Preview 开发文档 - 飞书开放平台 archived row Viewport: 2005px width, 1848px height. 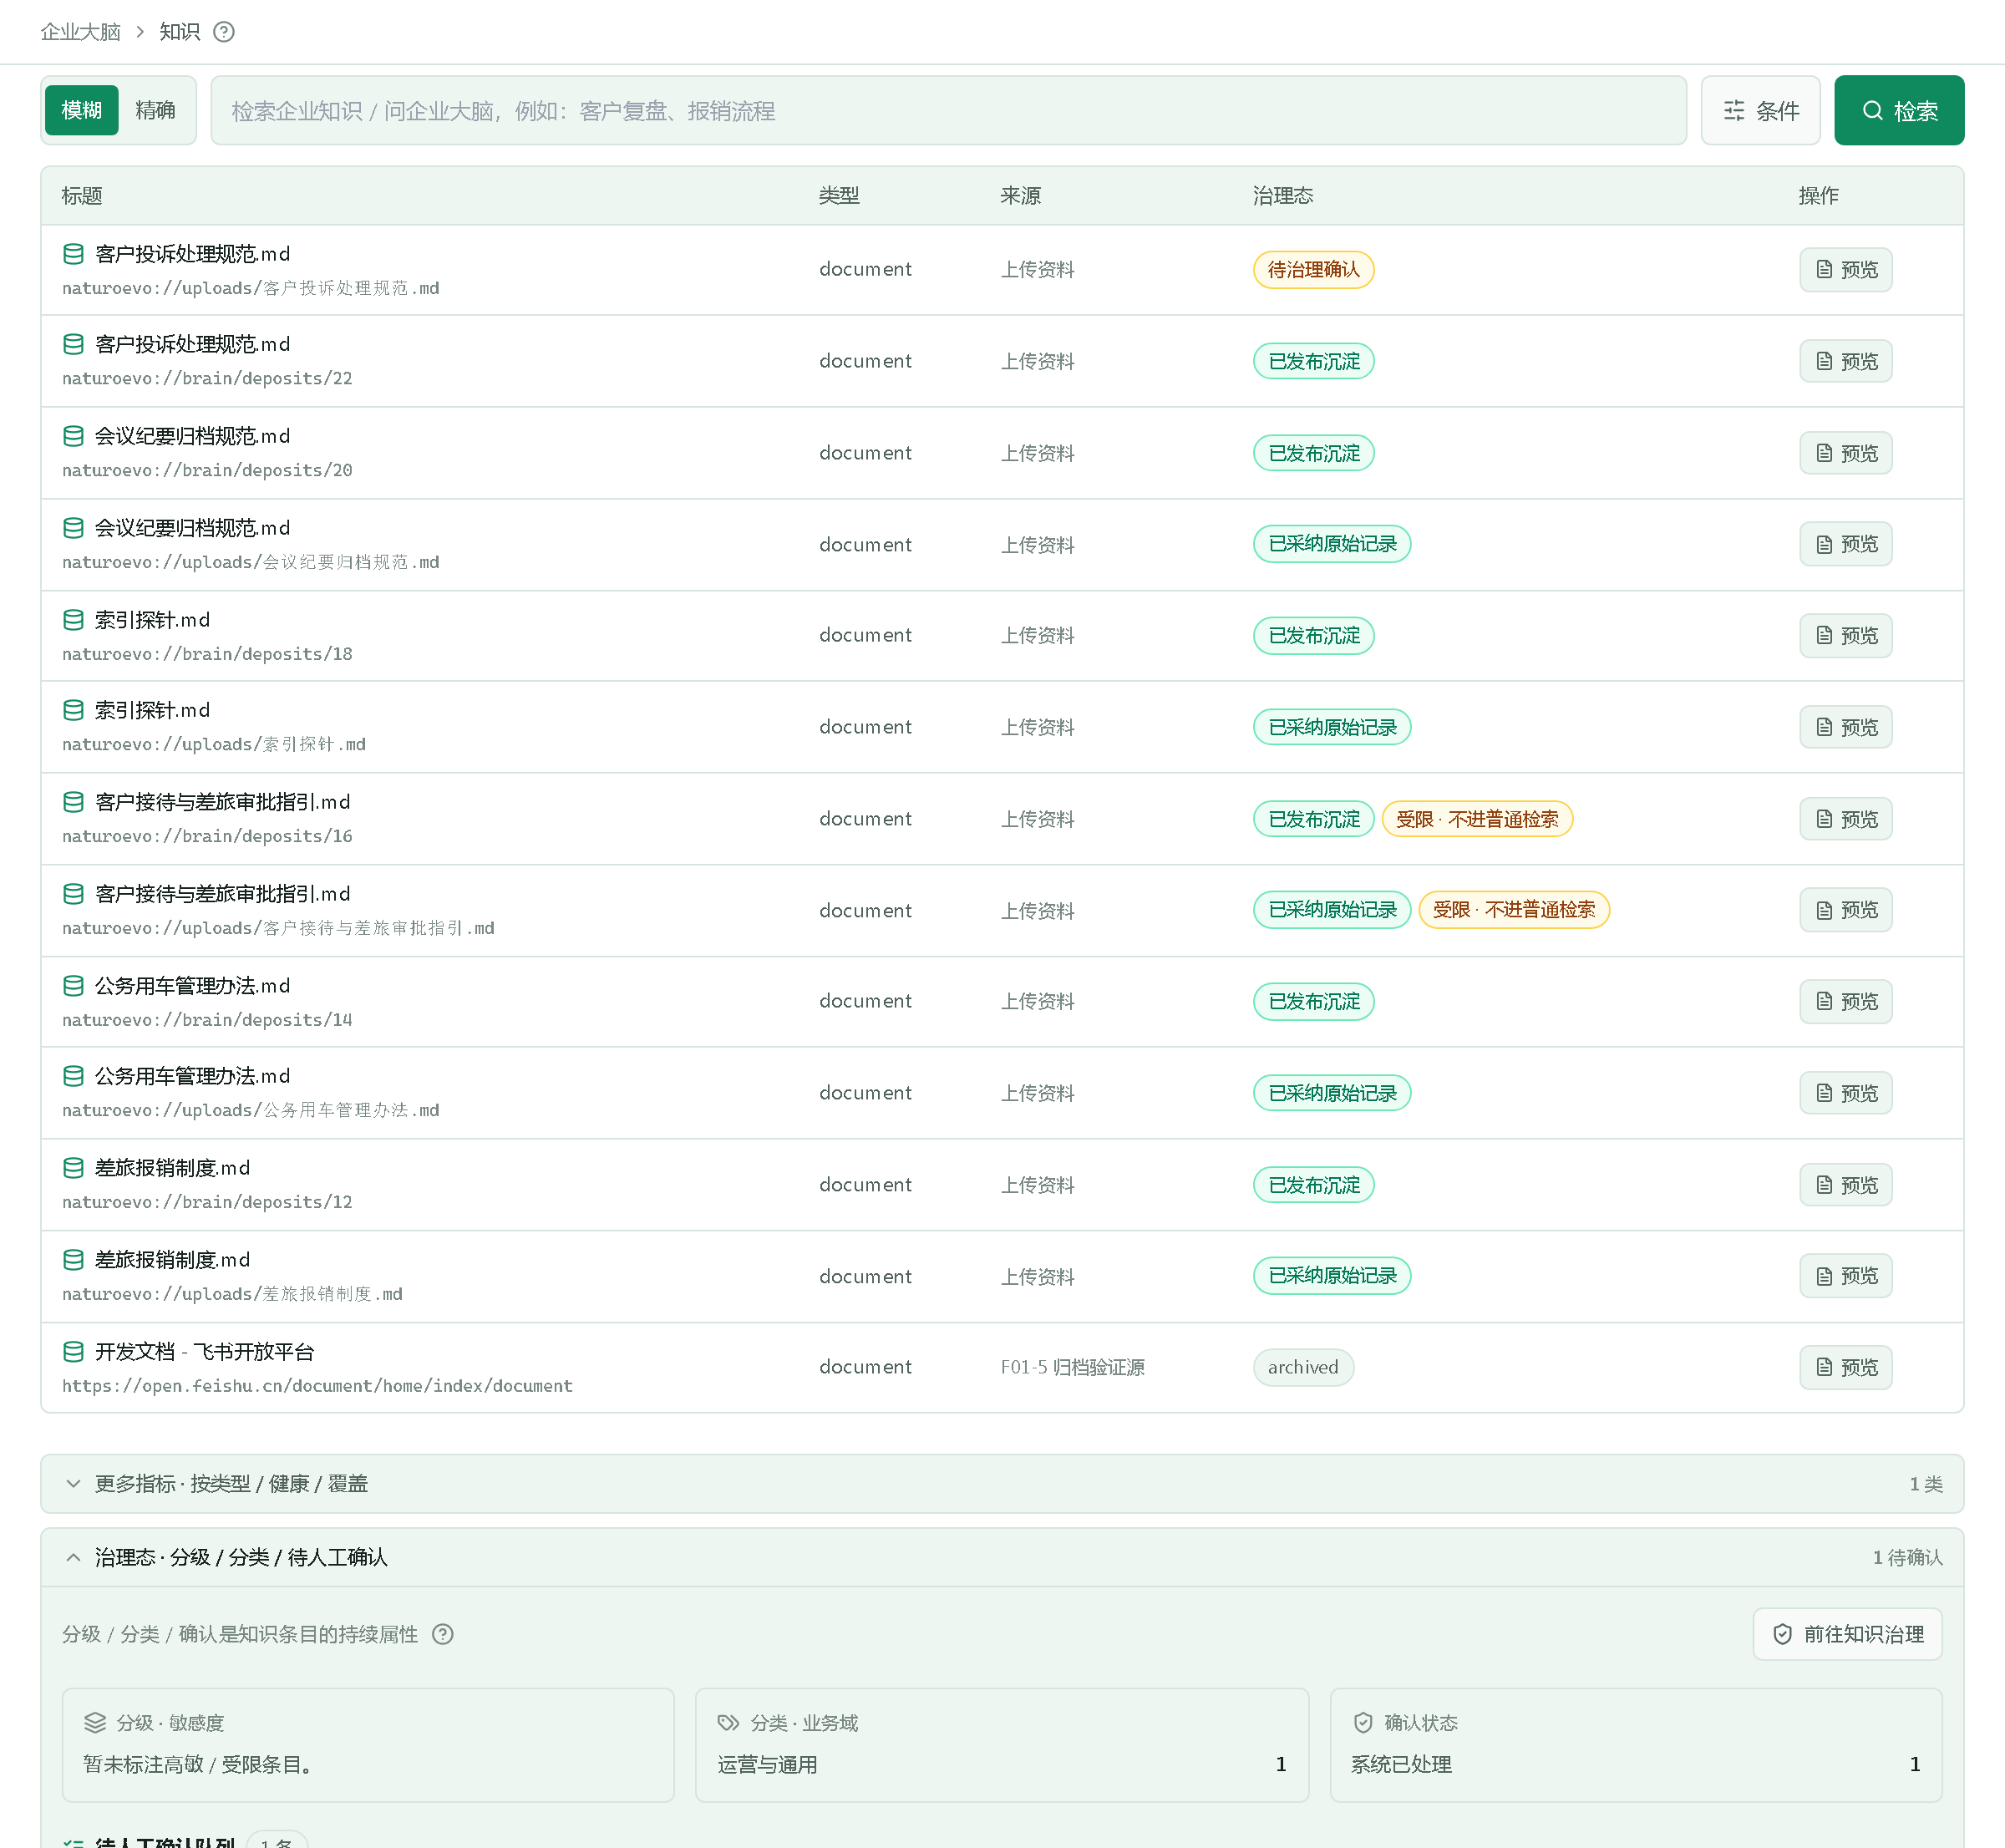(1846, 1367)
